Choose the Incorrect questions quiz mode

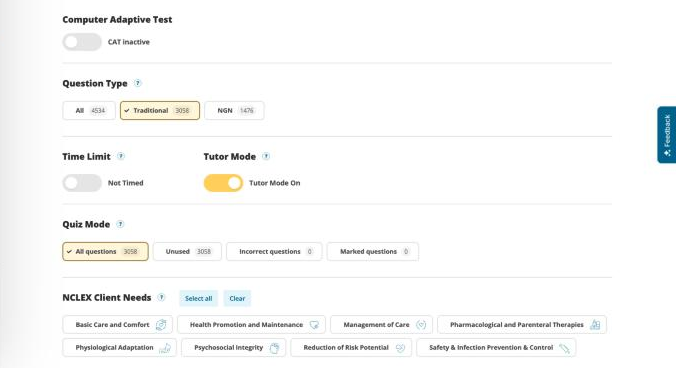point(274,252)
